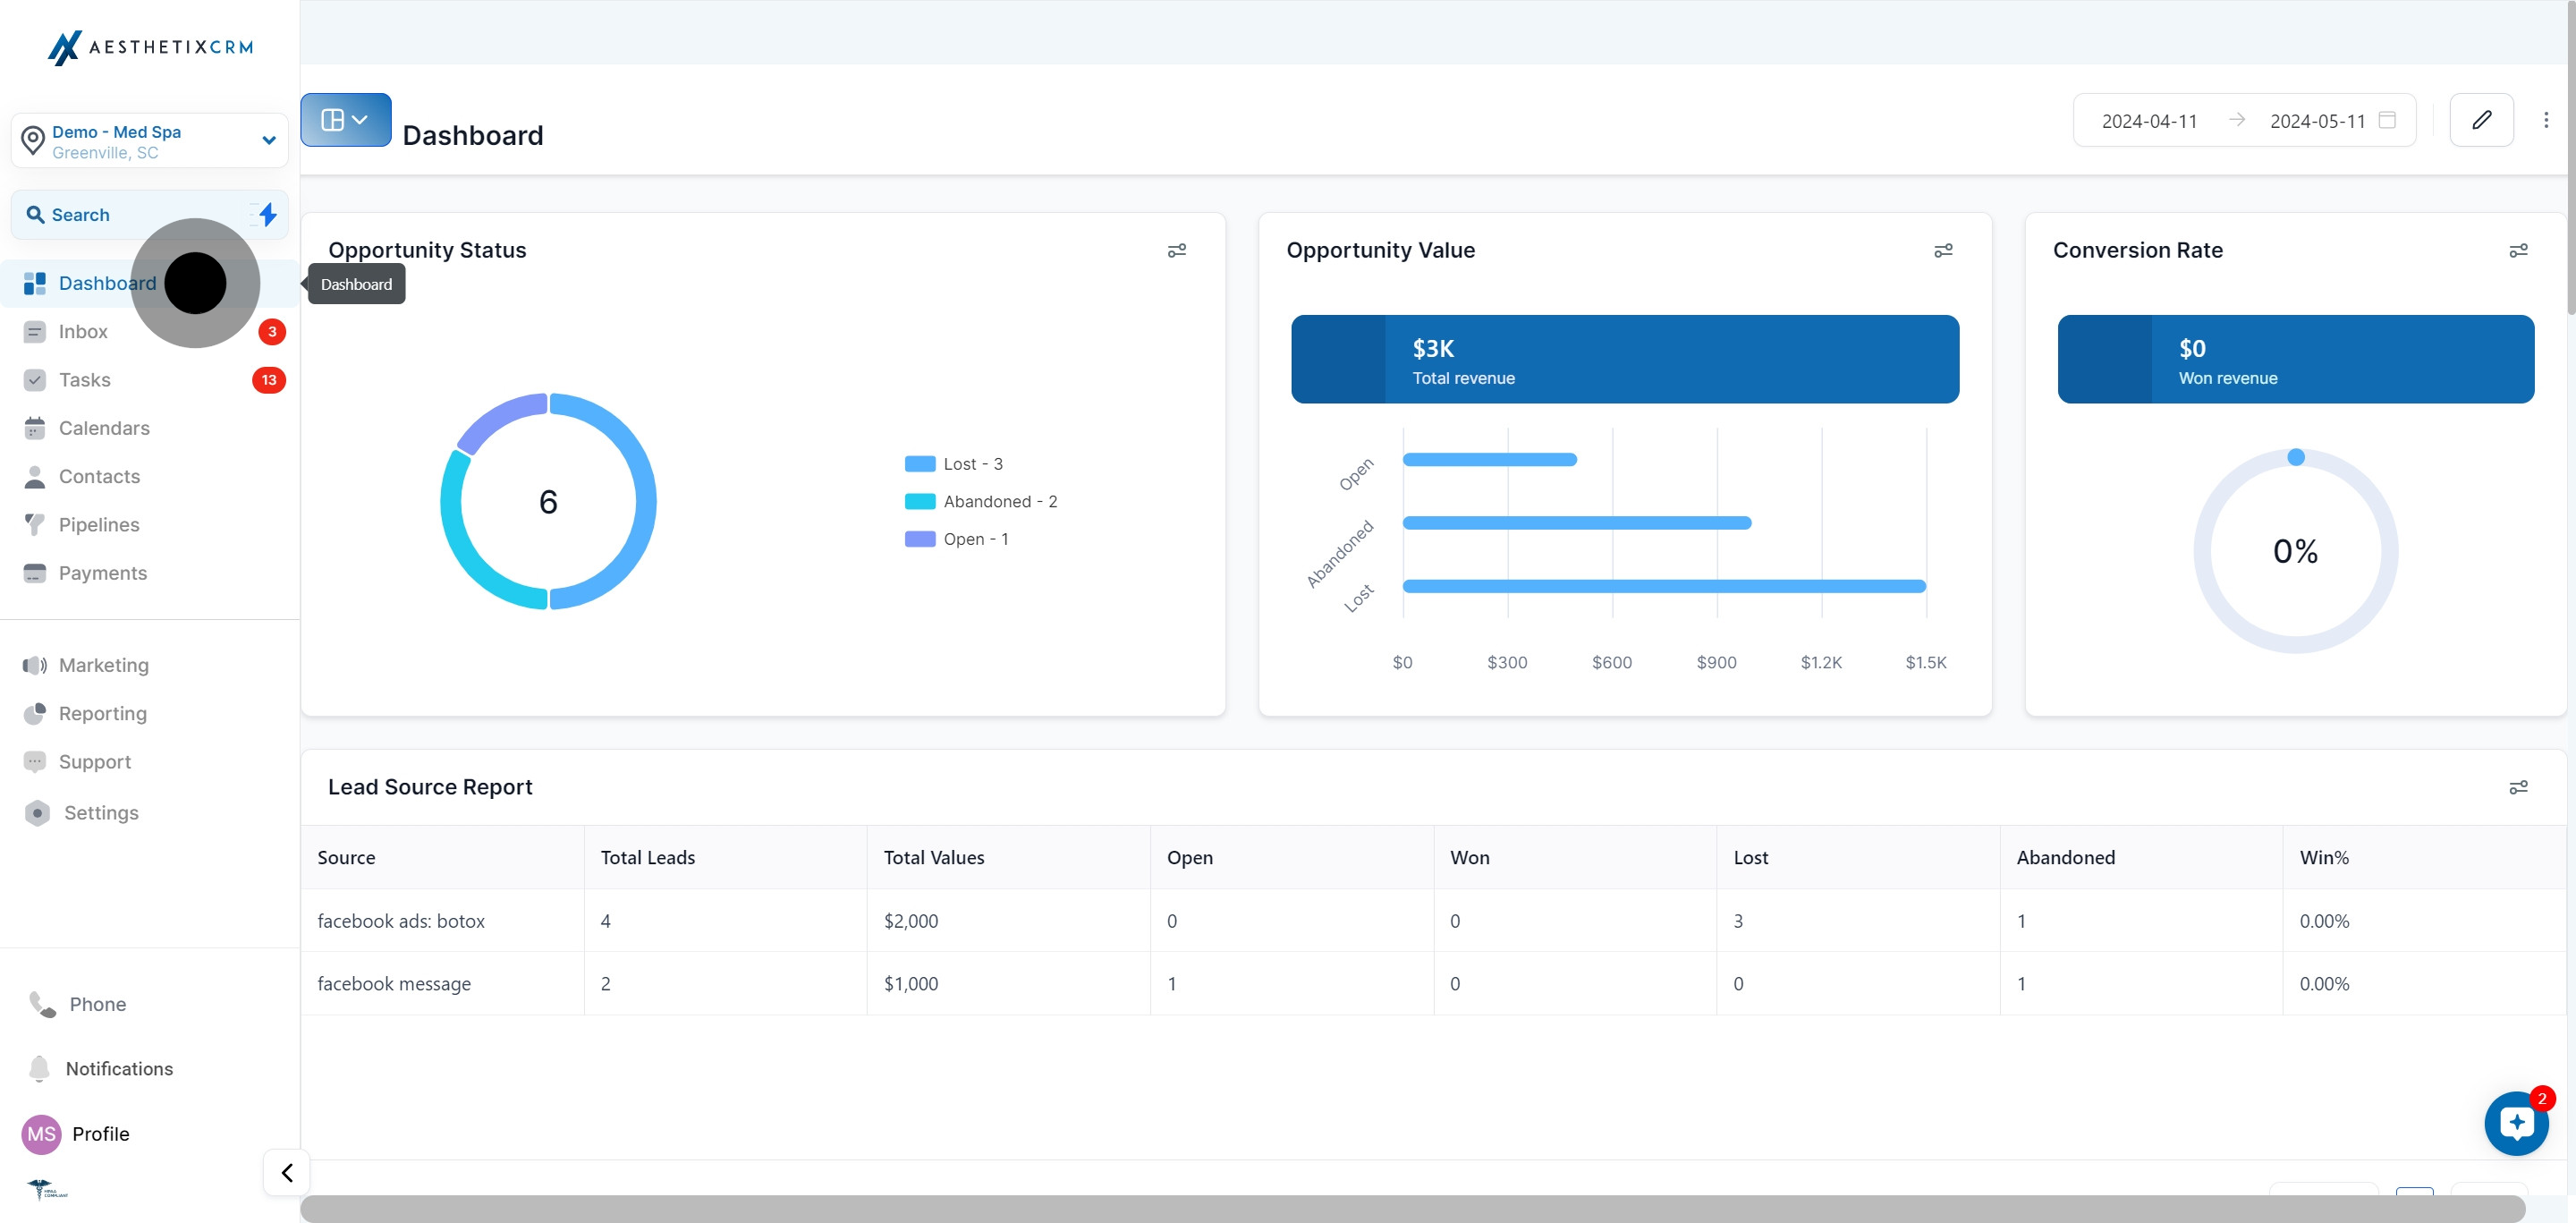Collapse the sidebar with the arrow
Screen dimensions: 2576x1223
(287, 1172)
